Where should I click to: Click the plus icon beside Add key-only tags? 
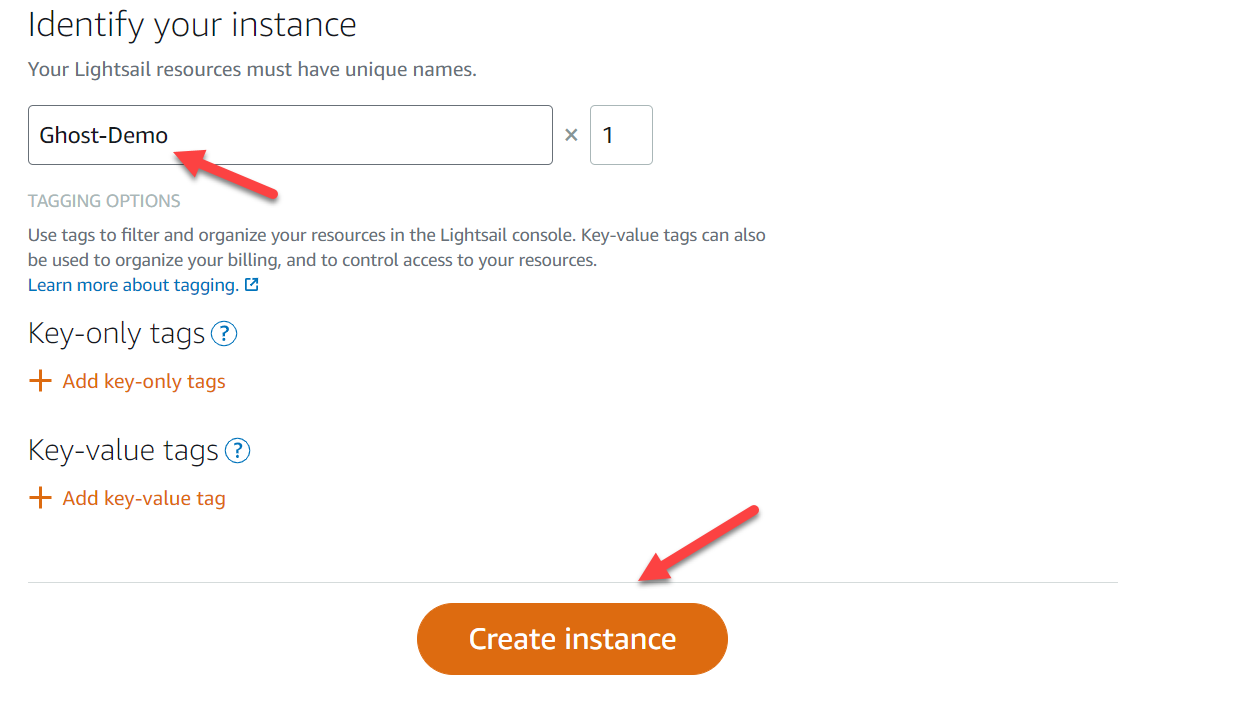click(40, 381)
